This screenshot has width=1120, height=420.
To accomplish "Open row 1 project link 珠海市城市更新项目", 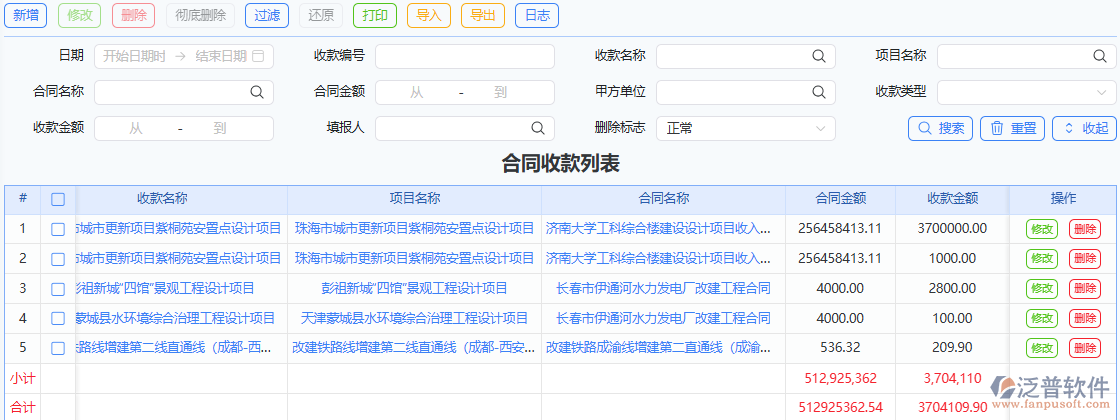I will coord(414,229).
